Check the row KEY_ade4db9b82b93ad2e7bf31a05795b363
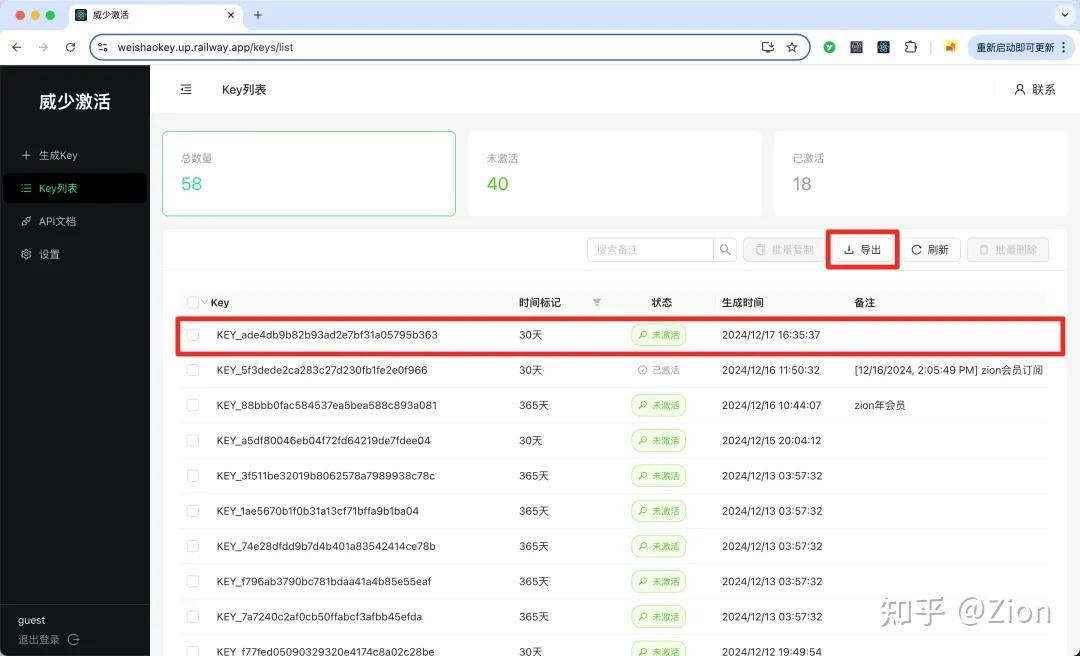The image size is (1080, 656). click(x=193, y=335)
